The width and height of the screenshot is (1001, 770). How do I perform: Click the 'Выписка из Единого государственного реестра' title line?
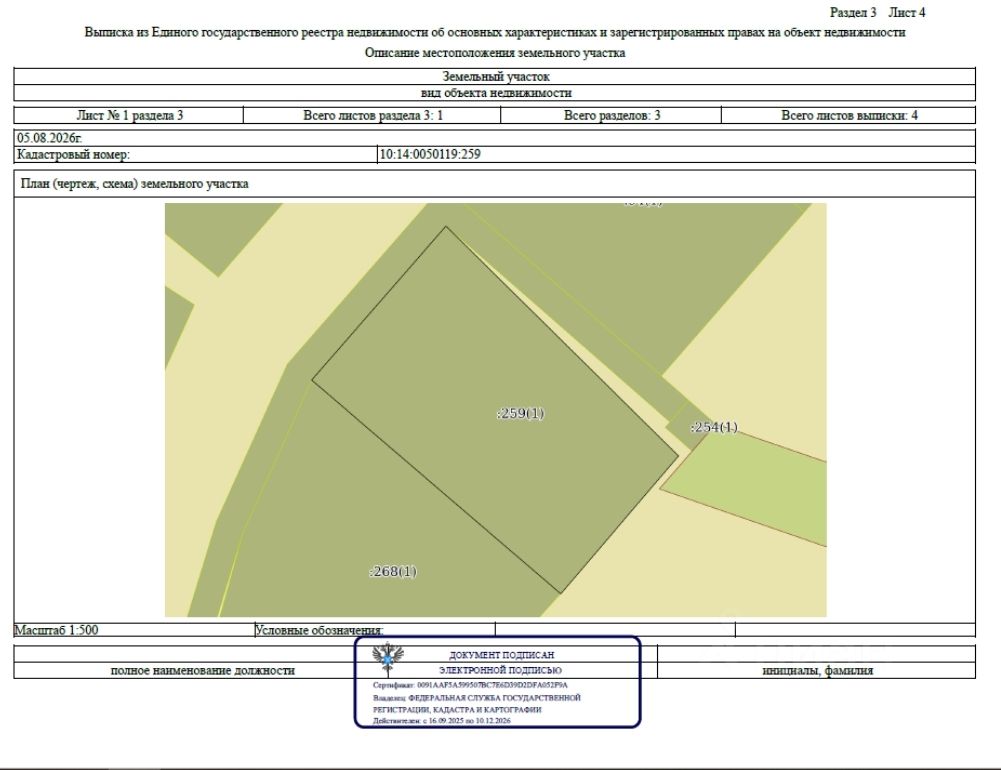pyautogui.click(x=495, y=32)
